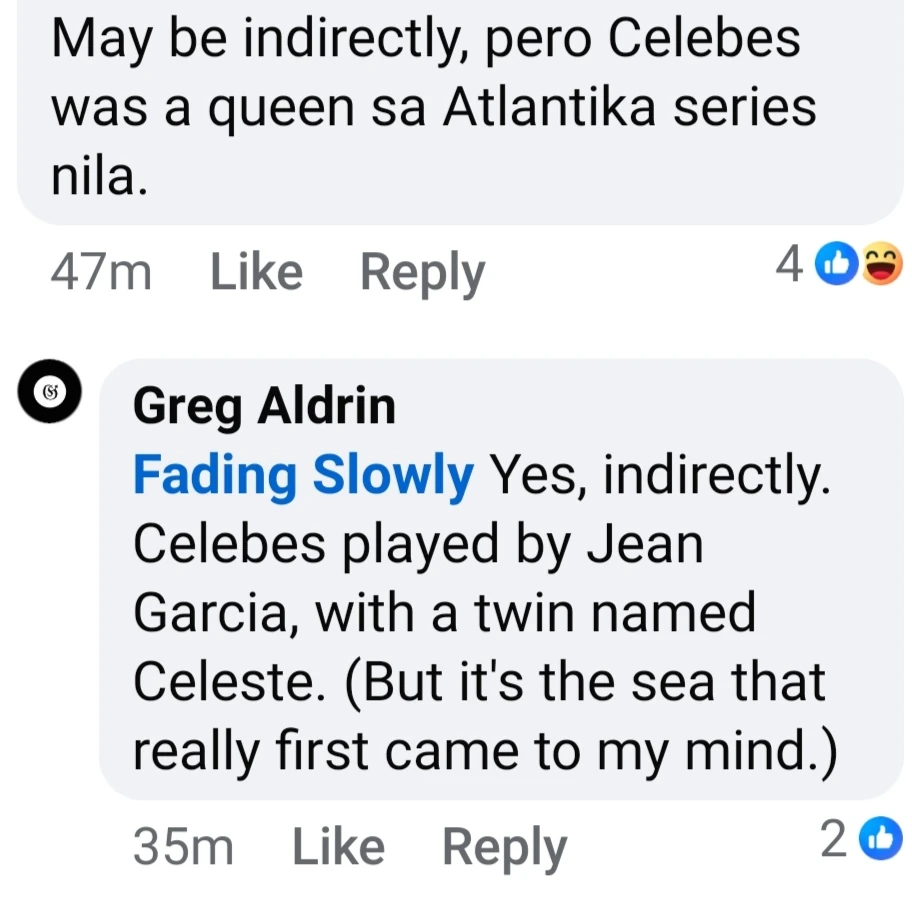View the 2 reactions count on Greg's reply
Viewport: 912px width, 901px height.
(x=833, y=840)
